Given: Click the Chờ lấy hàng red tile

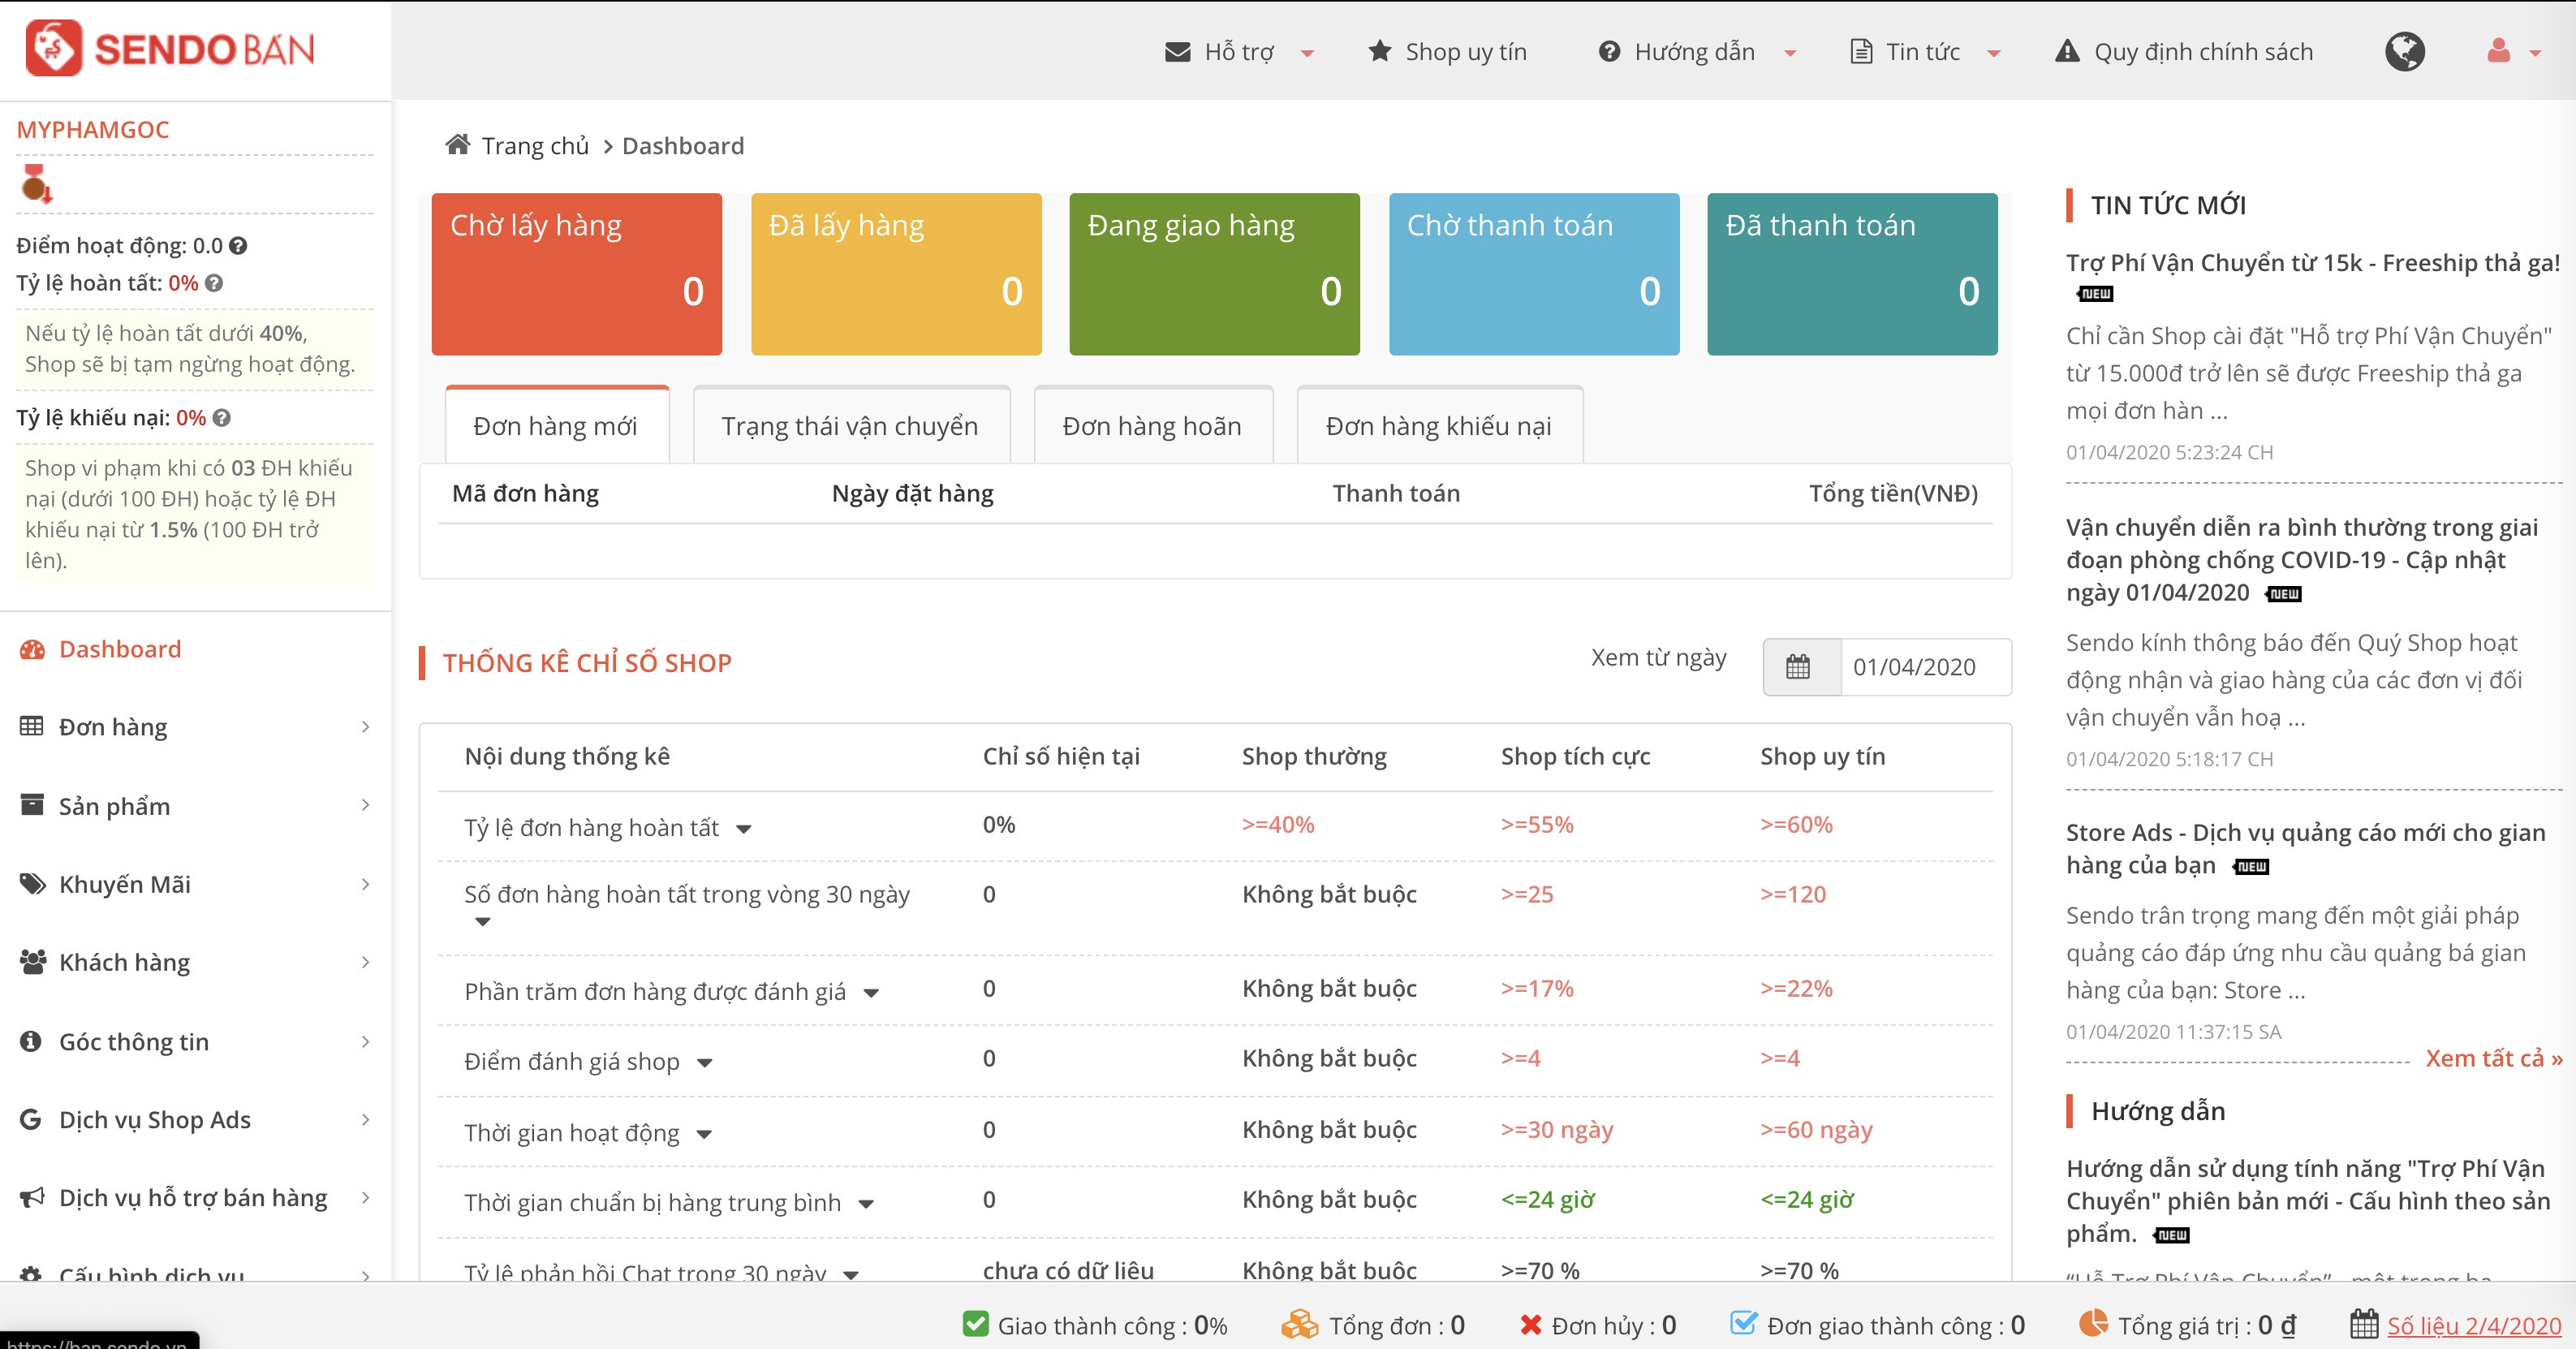Looking at the screenshot, I should 576,273.
